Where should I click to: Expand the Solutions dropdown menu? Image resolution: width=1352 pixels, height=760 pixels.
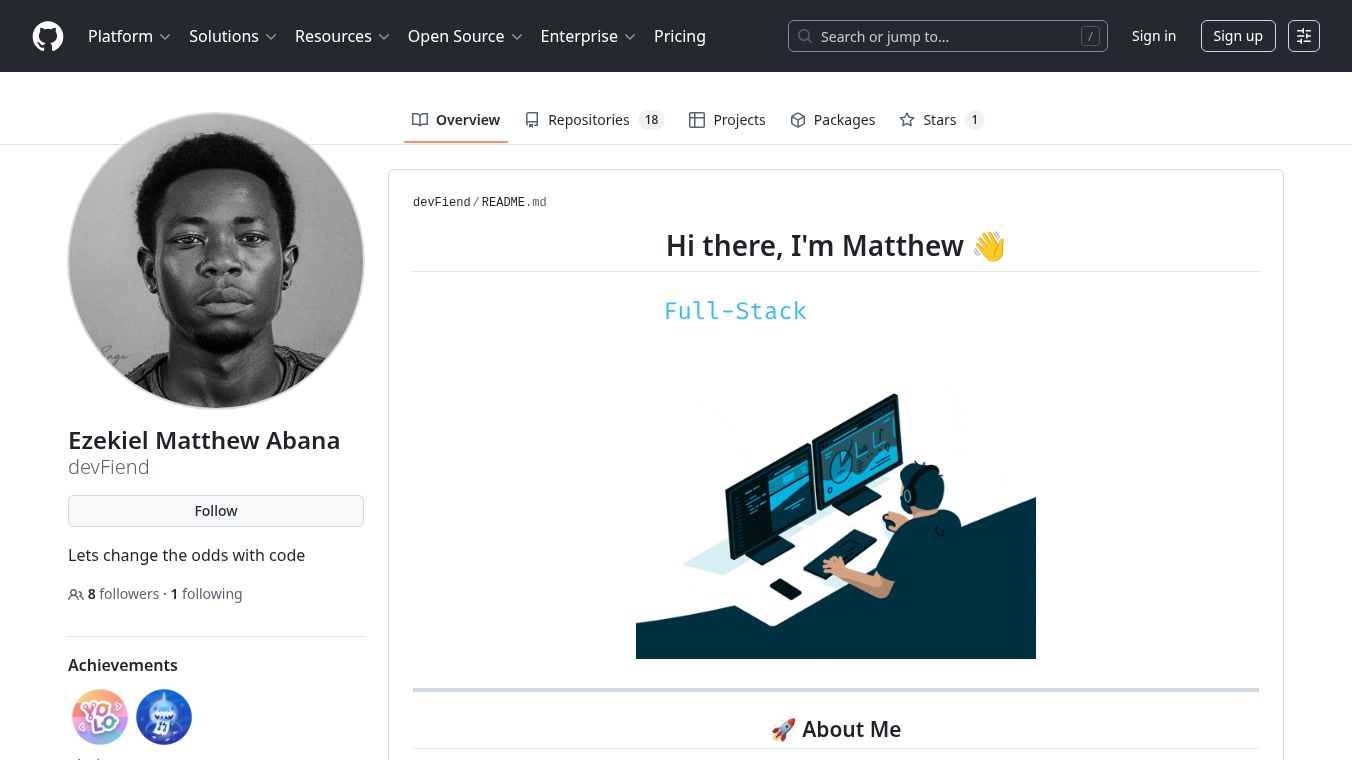pos(232,36)
